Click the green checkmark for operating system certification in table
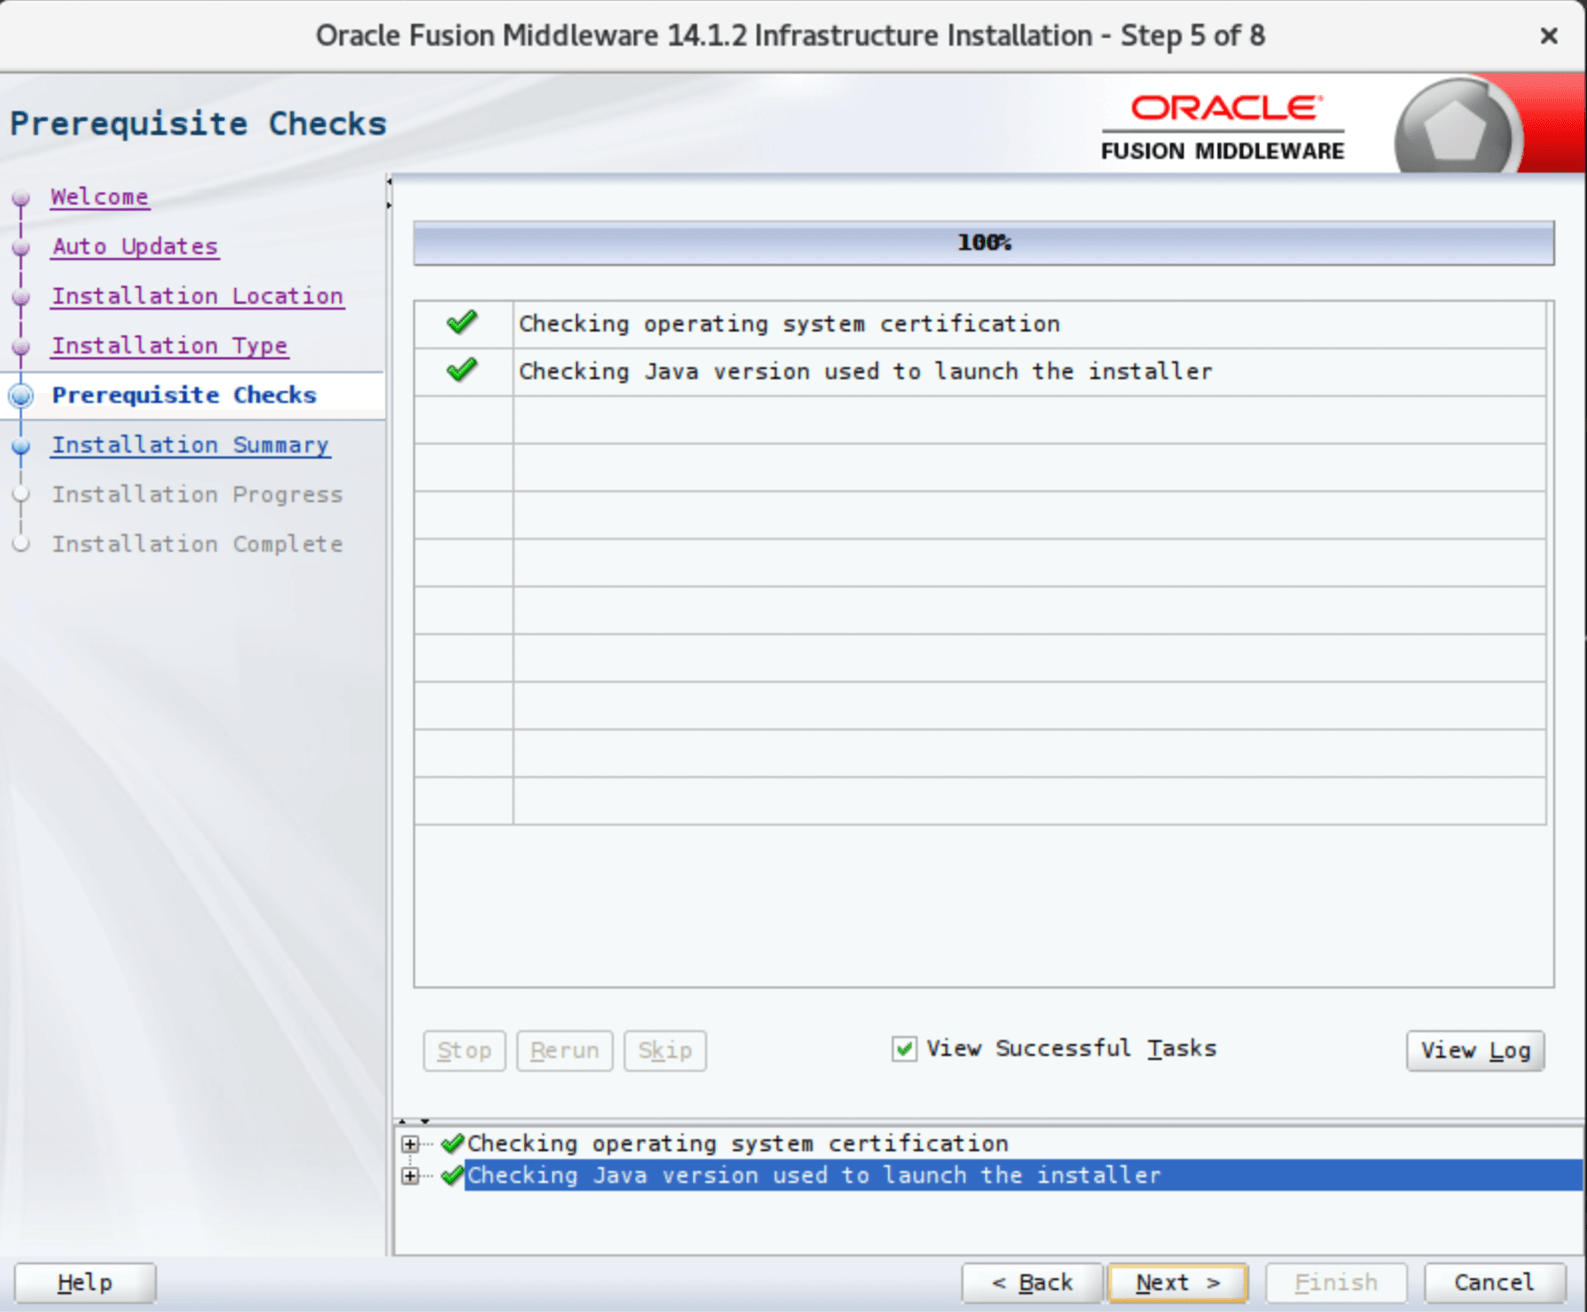Screen dimensions: 1587x1312 pos(462,322)
